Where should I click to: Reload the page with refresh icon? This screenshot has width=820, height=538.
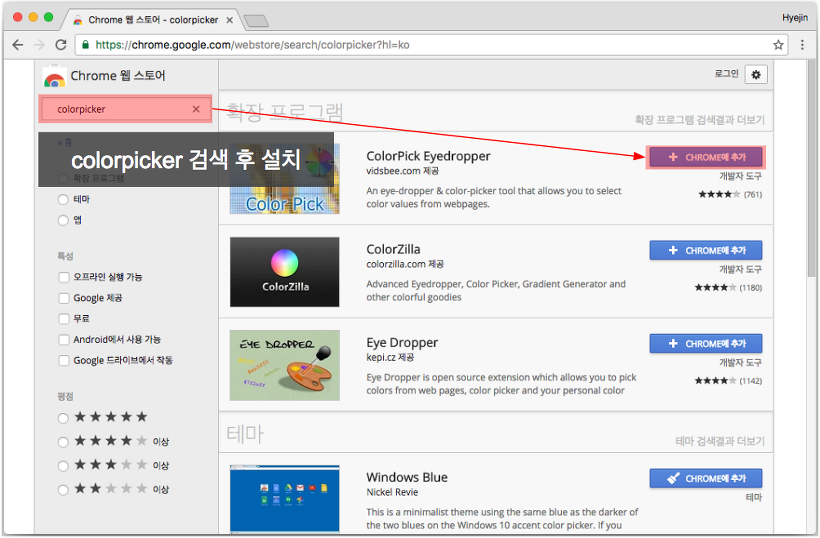pyautogui.click(x=61, y=45)
